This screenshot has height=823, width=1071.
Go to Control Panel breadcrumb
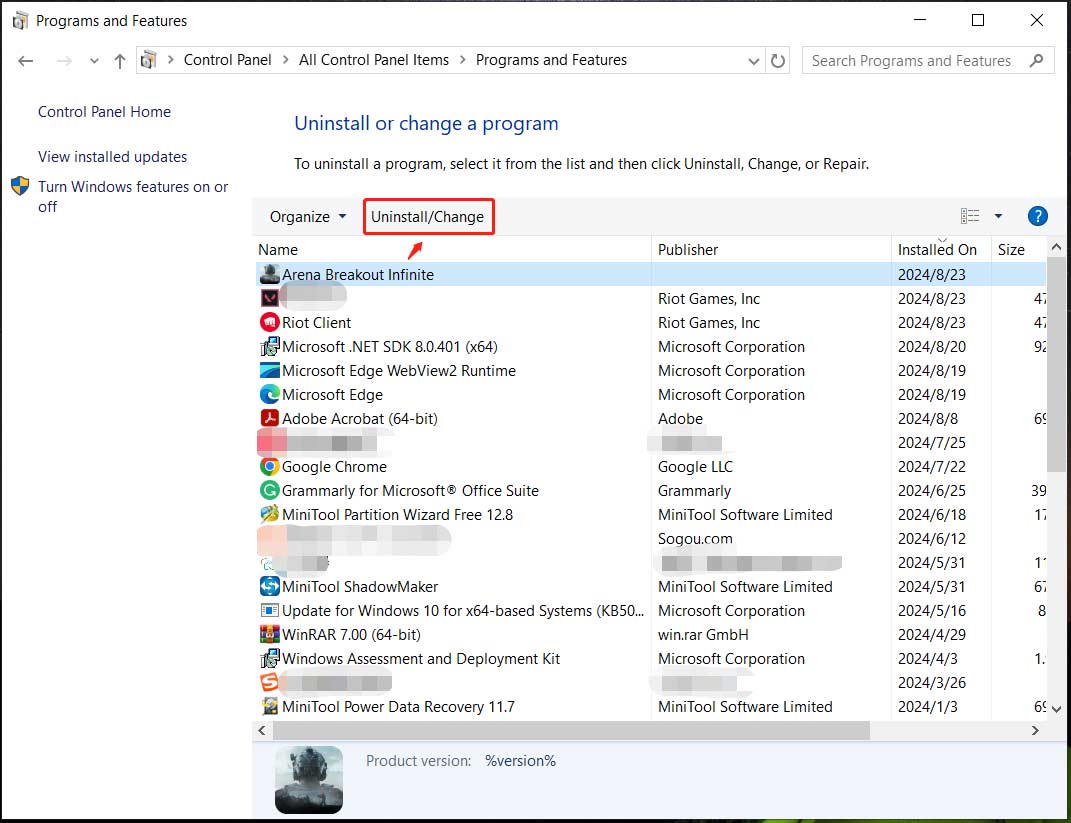tap(227, 60)
